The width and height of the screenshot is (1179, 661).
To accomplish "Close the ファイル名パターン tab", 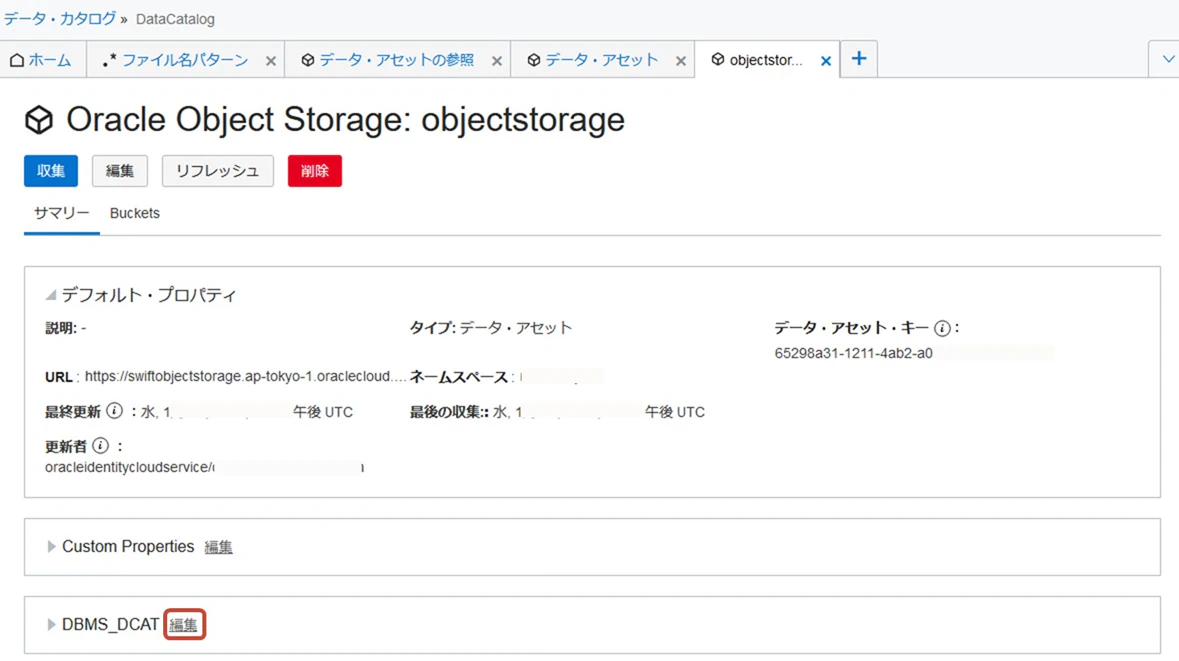I will [271, 61].
